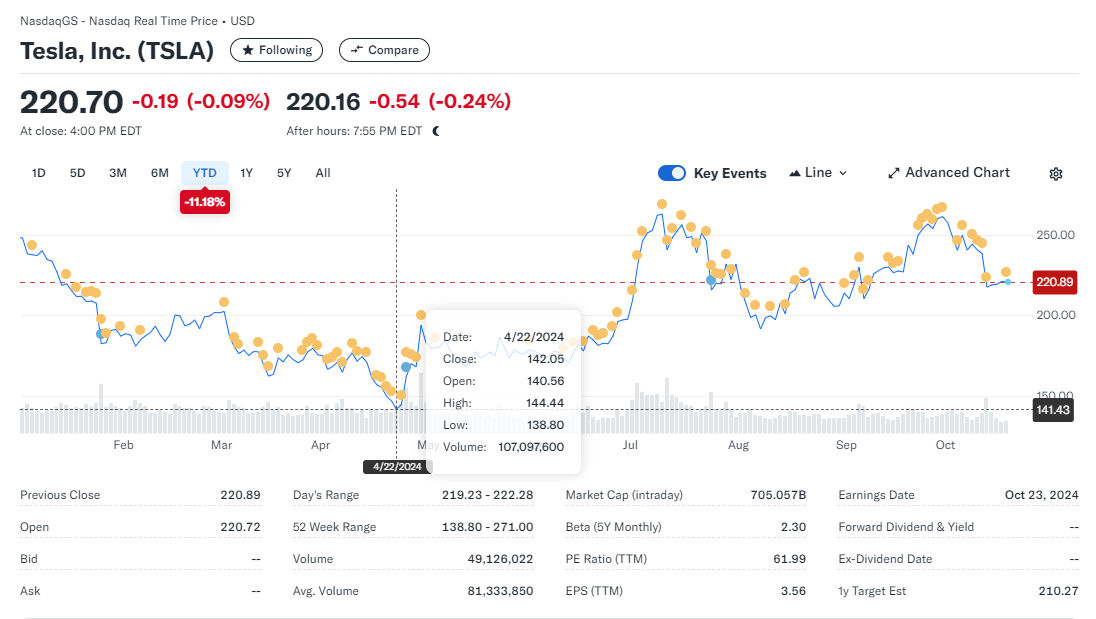Click EPS (TTM) value 3.56
The image size is (1096, 619).
pyautogui.click(x=793, y=591)
